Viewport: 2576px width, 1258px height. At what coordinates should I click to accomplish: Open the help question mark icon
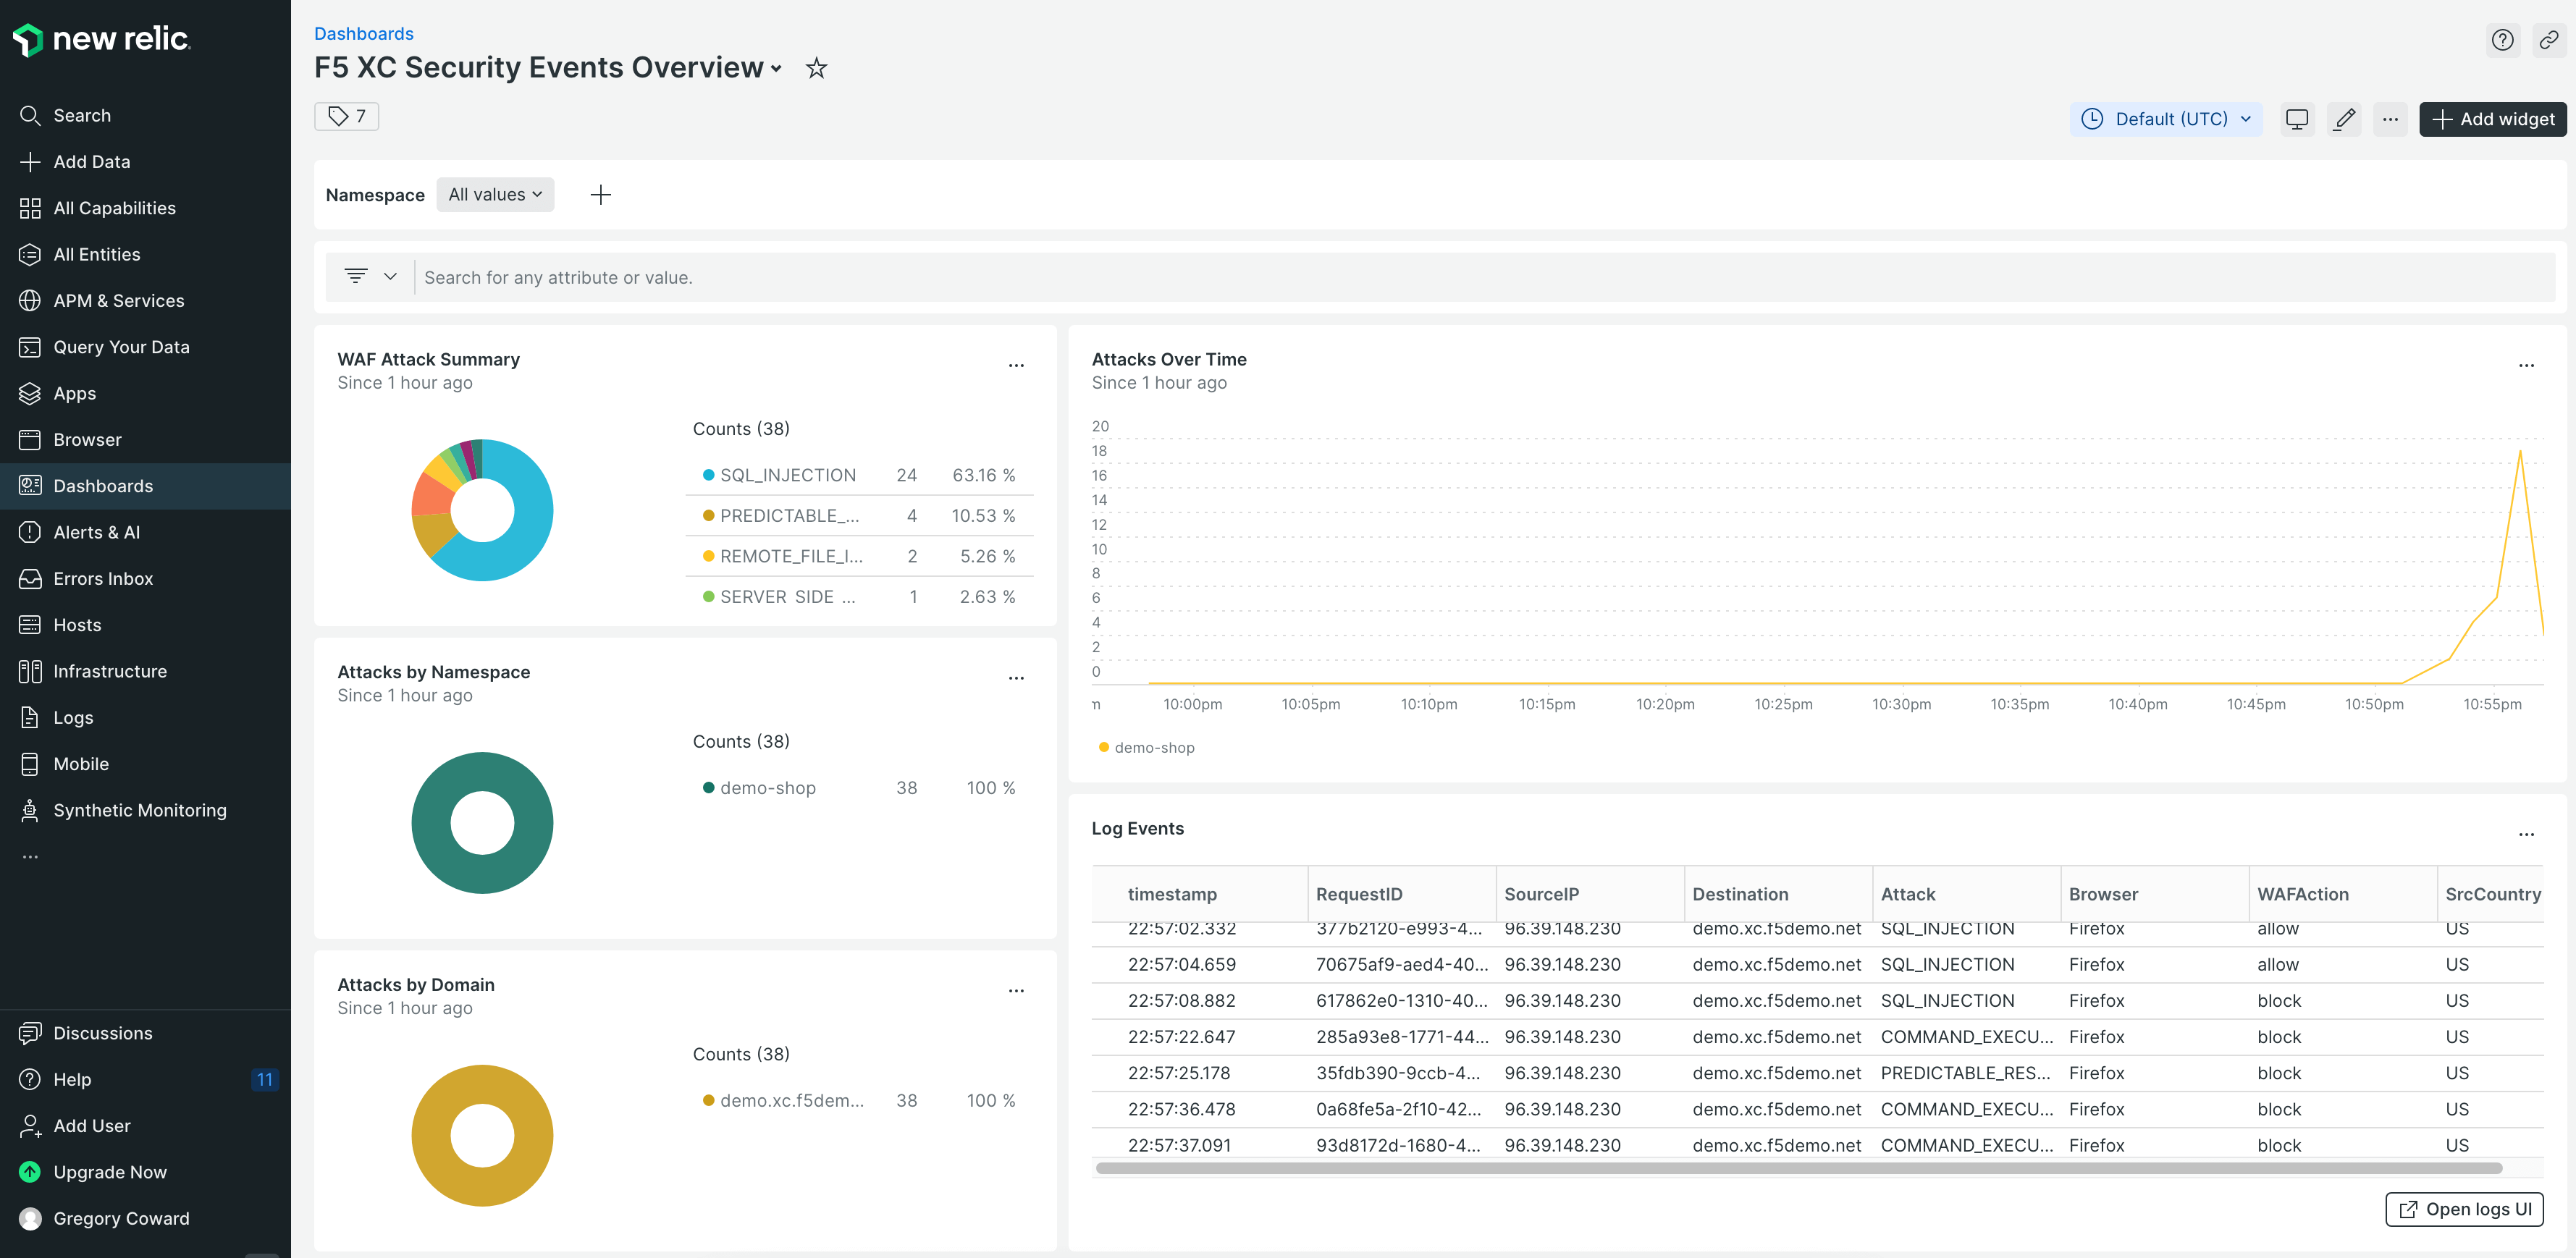click(x=2502, y=40)
